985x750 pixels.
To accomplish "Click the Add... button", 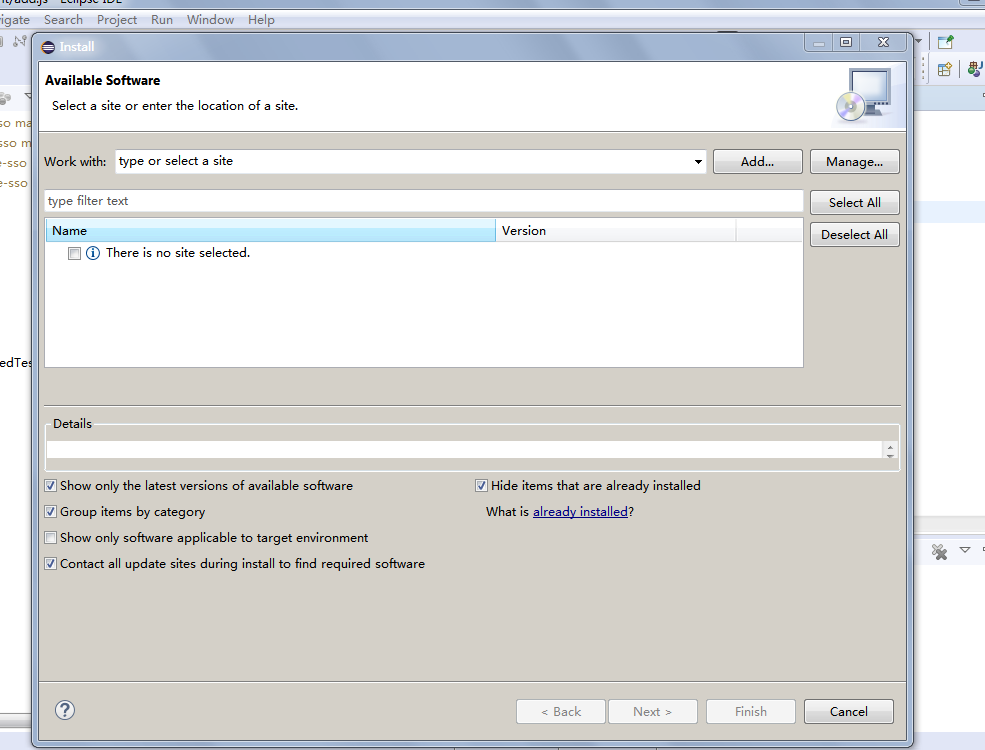I will pos(758,161).
